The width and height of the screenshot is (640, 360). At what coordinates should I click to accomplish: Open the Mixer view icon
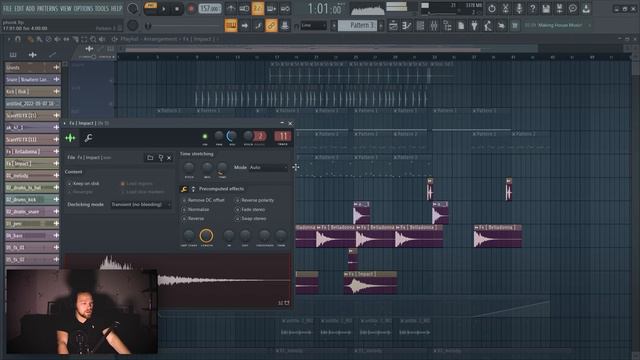point(433,26)
